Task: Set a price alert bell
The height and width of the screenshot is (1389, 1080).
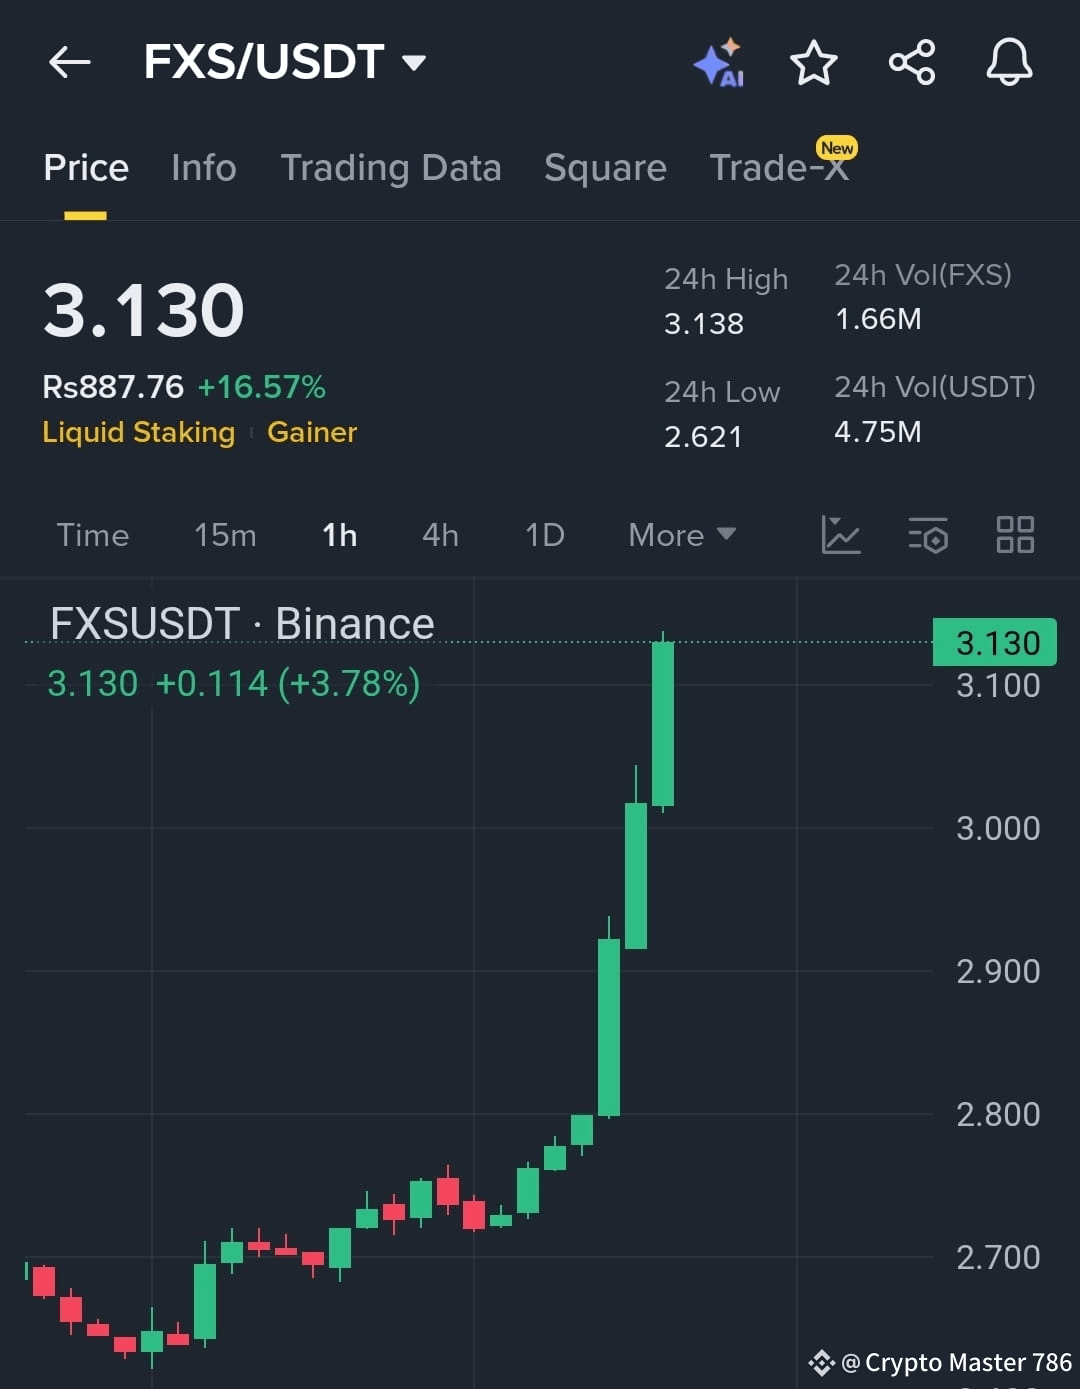Action: 1009,62
